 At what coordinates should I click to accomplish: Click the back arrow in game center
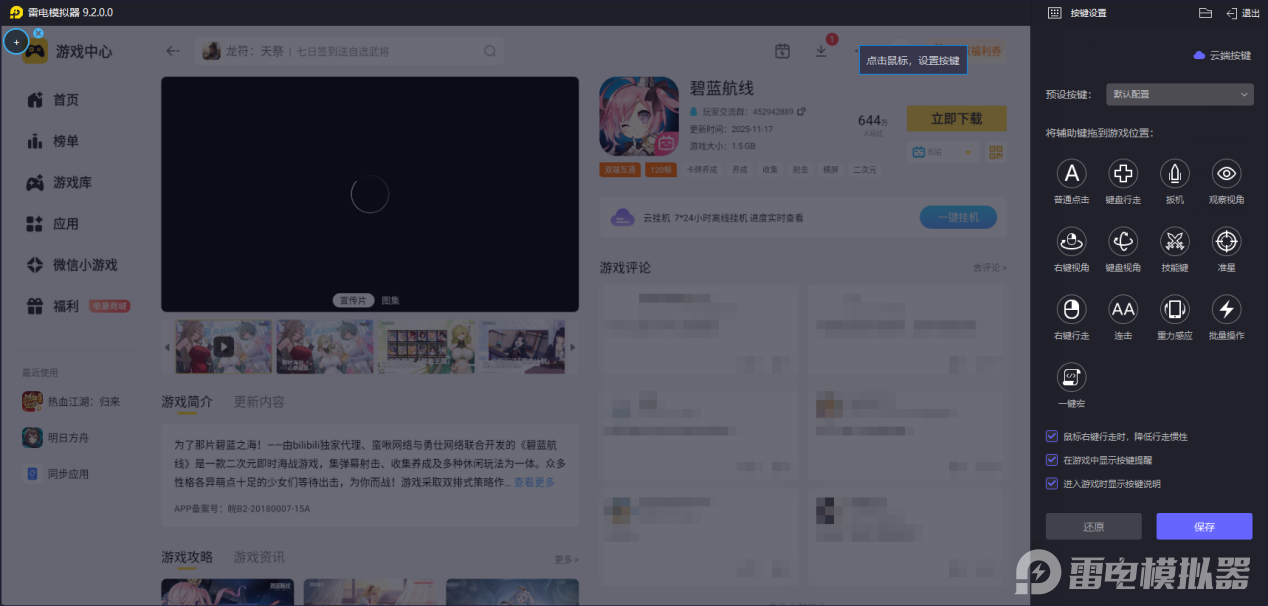point(173,51)
